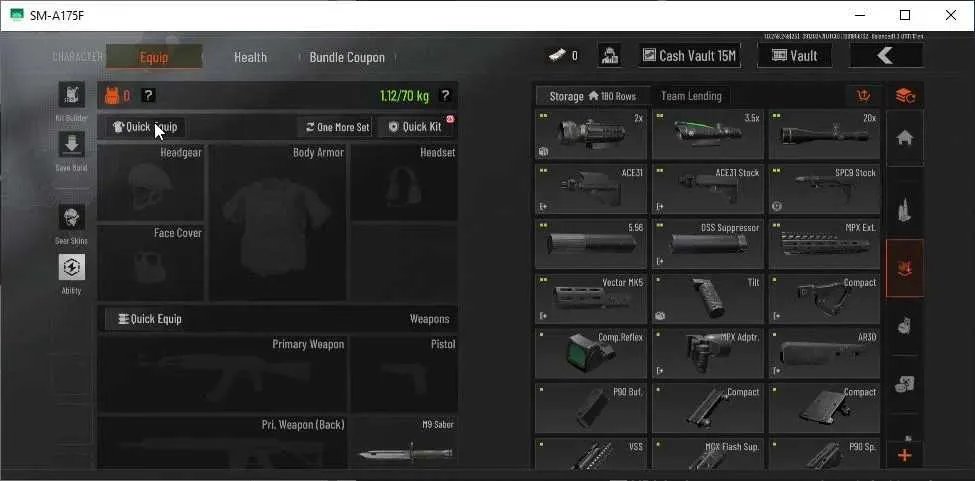Select the ACE31 Stock item
The width and height of the screenshot is (975, 481).
[708, 190]
